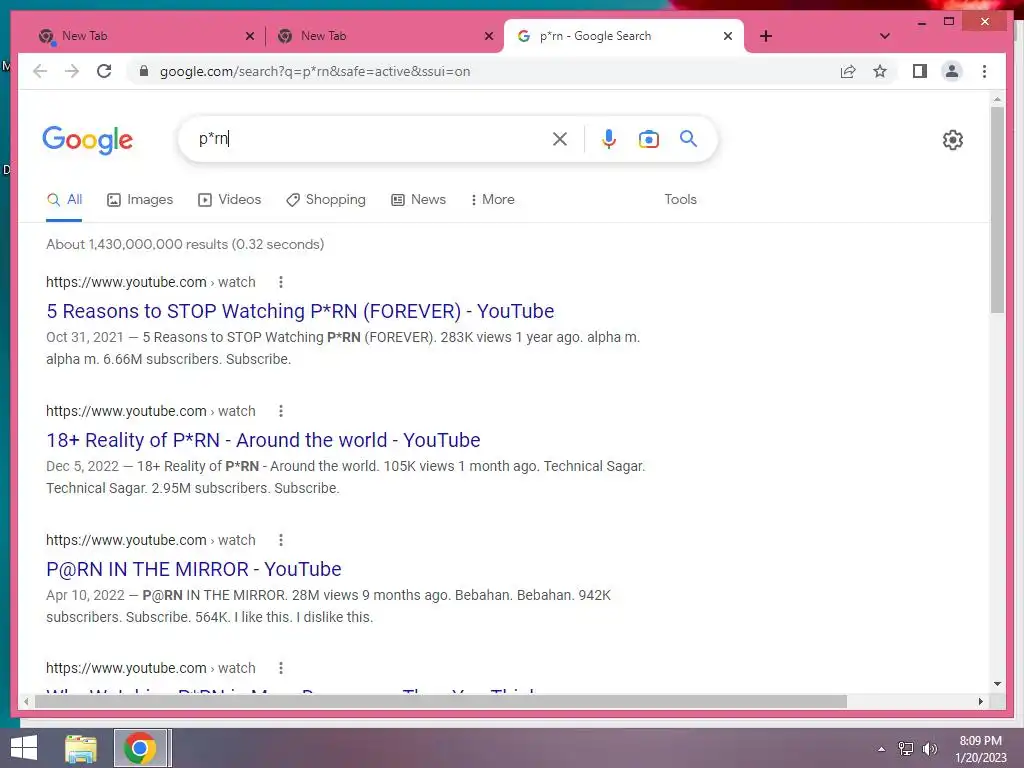Click Chrome icon in taskbar
1024x768 pixels.
(140, 748)
